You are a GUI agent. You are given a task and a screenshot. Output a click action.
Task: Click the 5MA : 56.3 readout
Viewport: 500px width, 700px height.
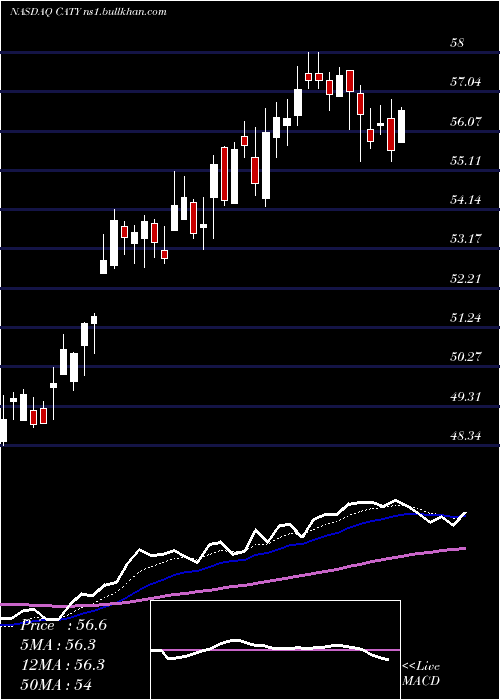[58, 645]
